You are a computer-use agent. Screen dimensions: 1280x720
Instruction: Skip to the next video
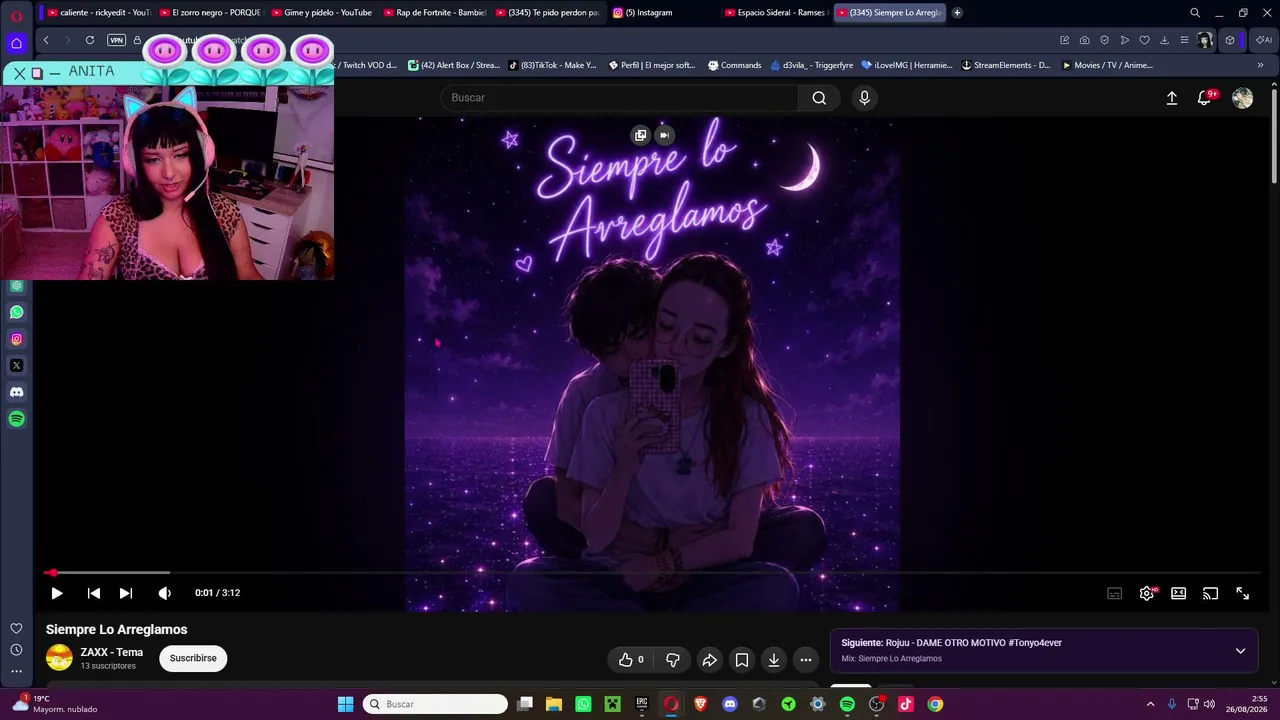pyautogui.click(x=126, y=593)
